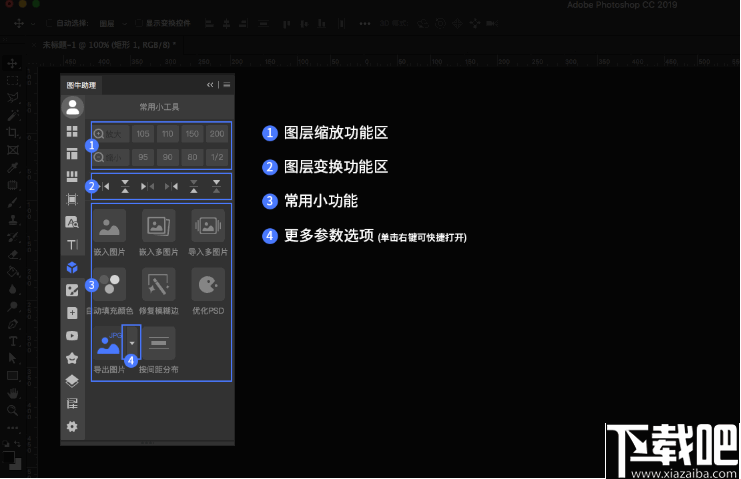
Task: Click the foreground color swatch
Action: pyautogui.click(x=9, y=457)
